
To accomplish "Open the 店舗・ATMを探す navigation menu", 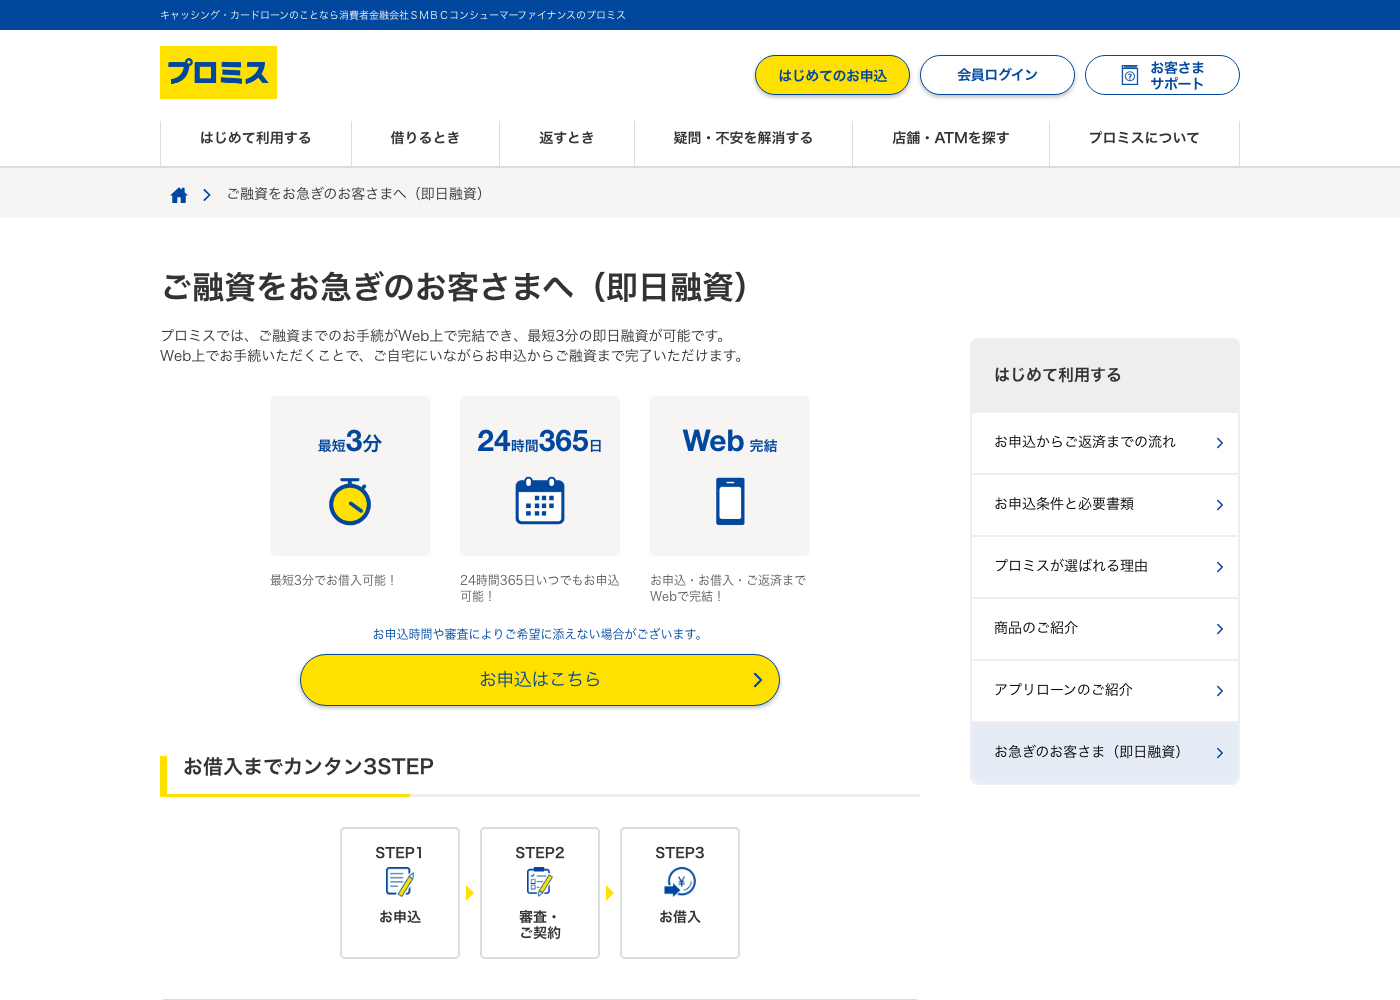I will [x=951, y=138].
